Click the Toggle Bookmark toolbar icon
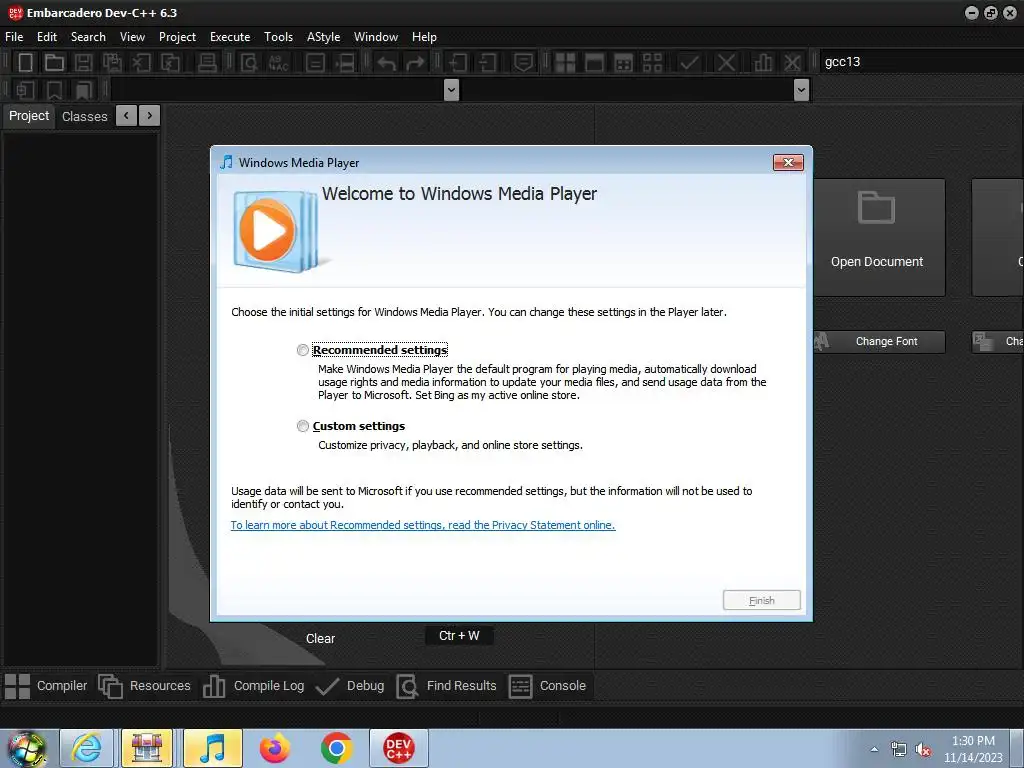Screen dimensions: 1024x768 coord(54,89)
